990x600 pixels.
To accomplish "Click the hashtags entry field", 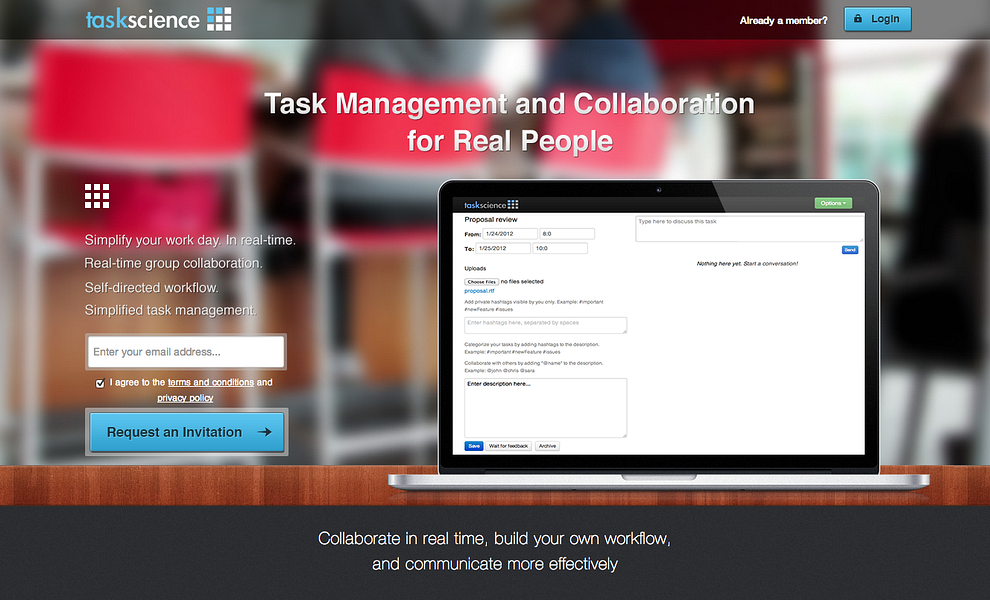I will pyautogui.click(x=544, y=324).
